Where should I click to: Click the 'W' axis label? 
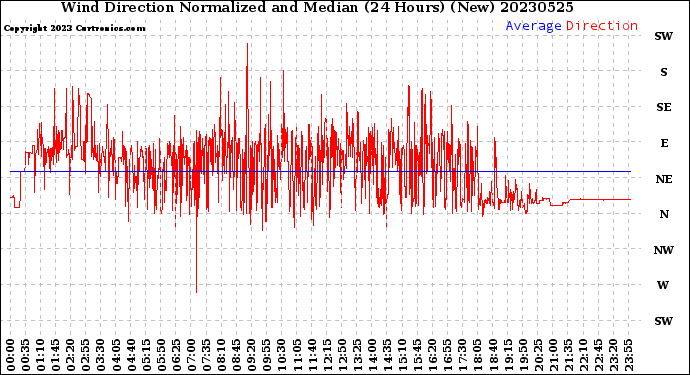[x=663, y=285]
